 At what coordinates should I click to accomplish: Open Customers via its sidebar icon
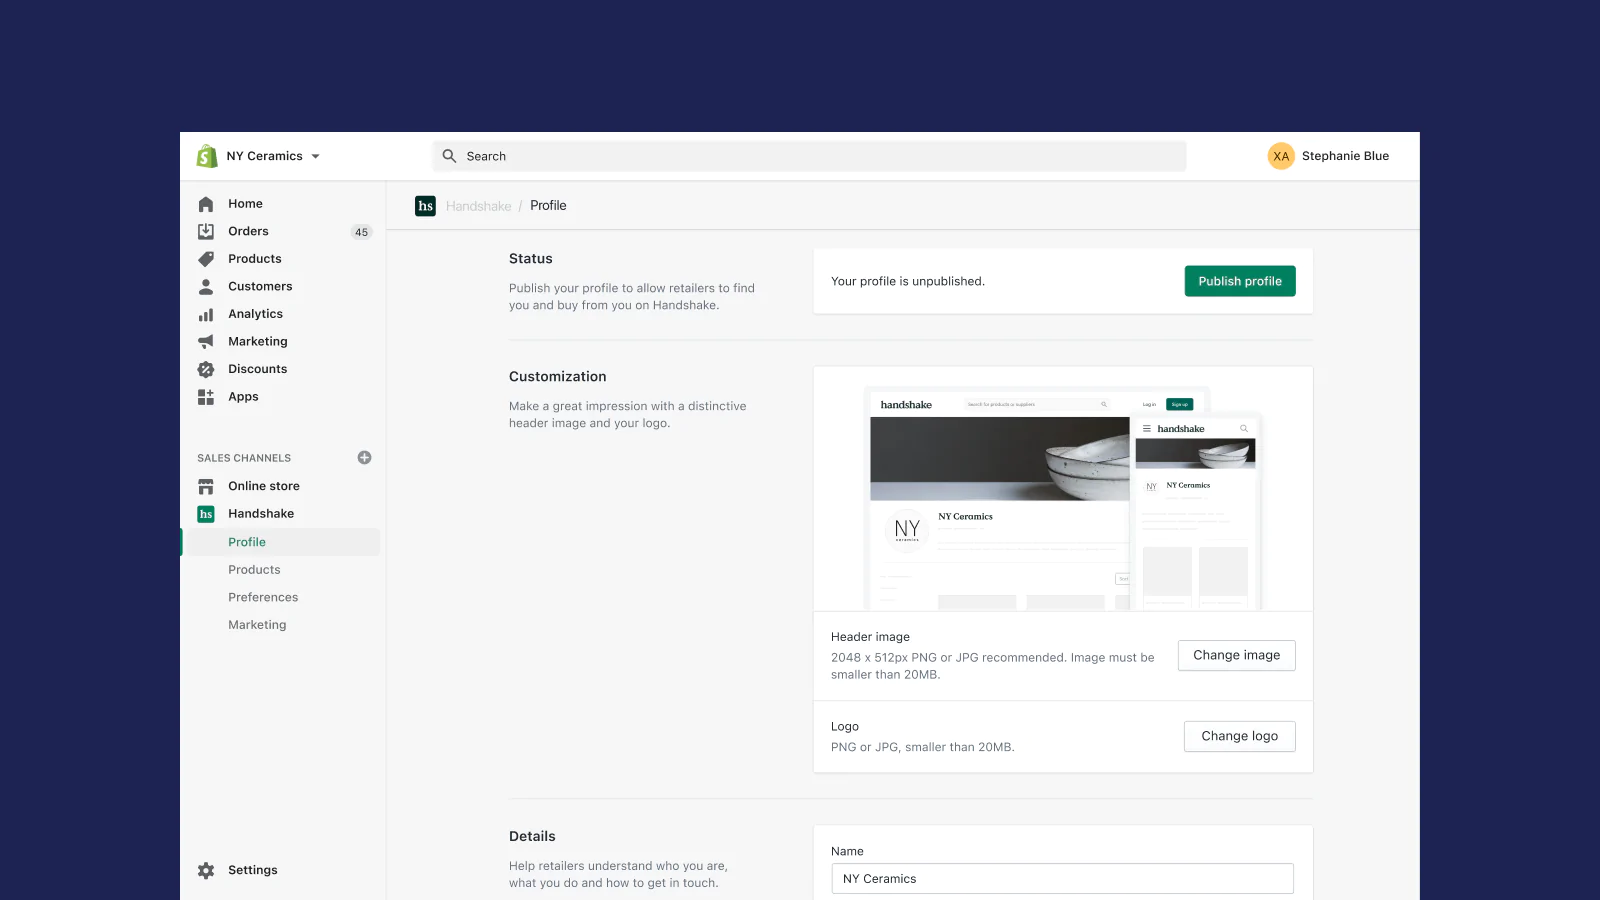point(205,286)
